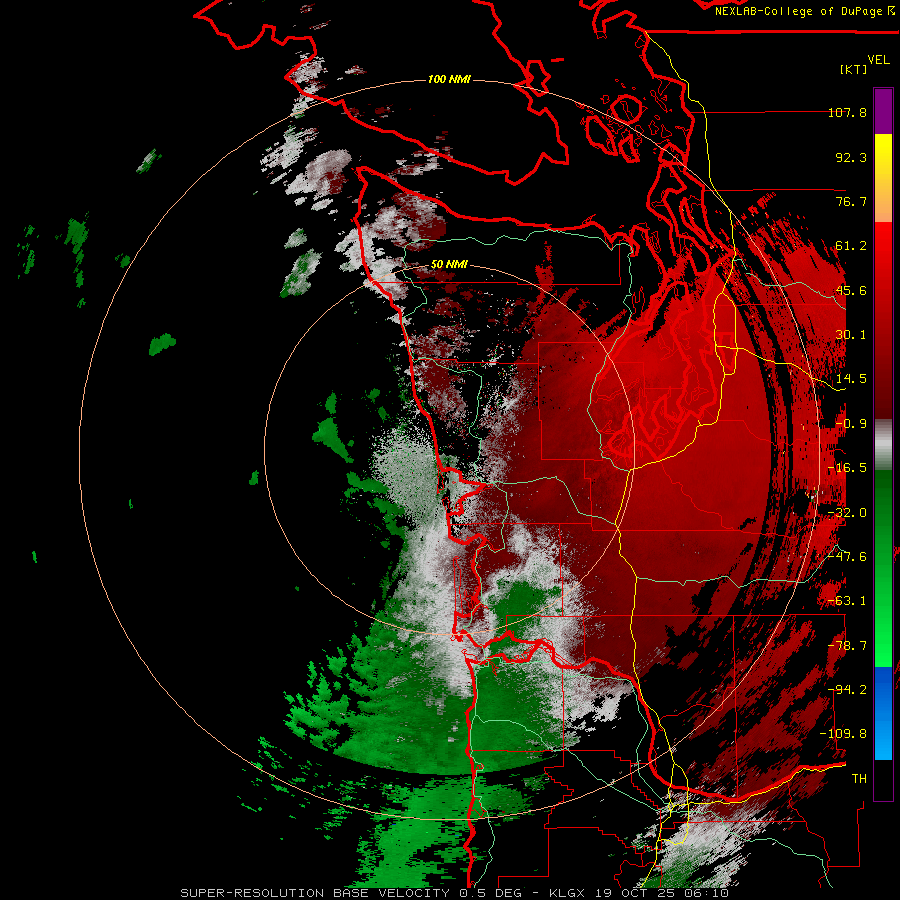Select the -109.8 velocity scale value
Viewport: 900px width, 900px height.
click(x=843, y=734)
